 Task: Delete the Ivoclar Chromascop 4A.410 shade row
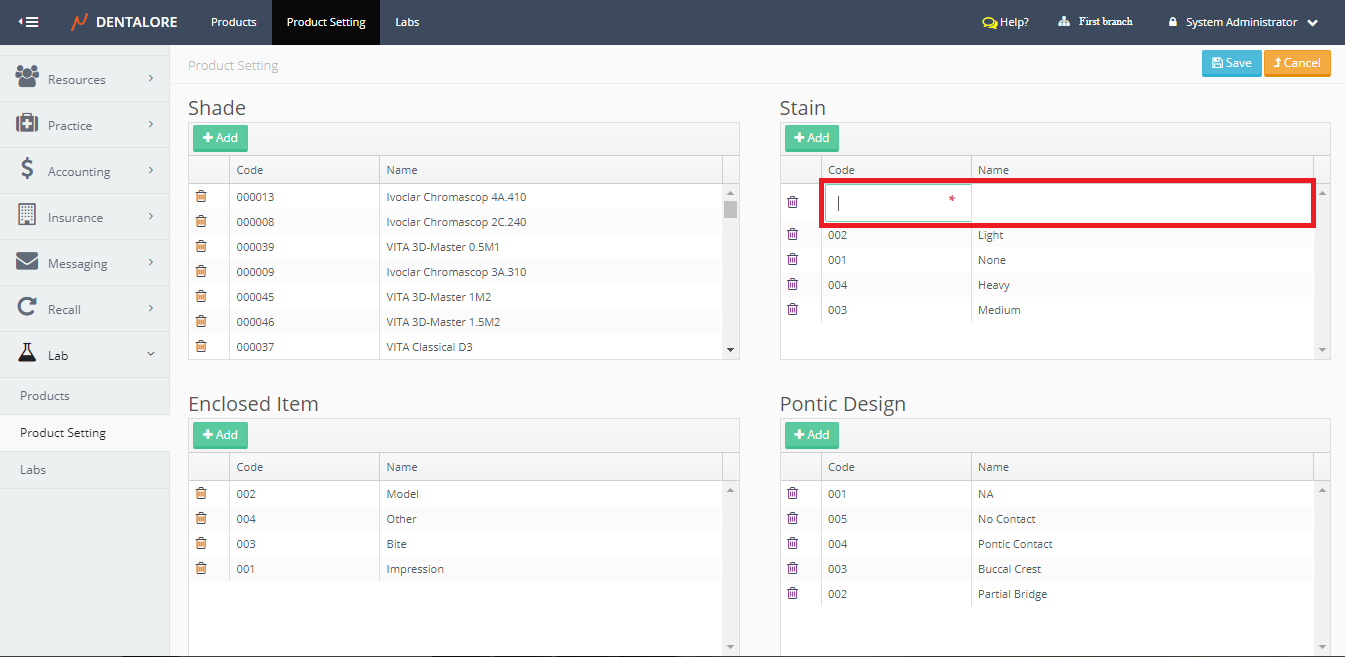tap(201, 197)
